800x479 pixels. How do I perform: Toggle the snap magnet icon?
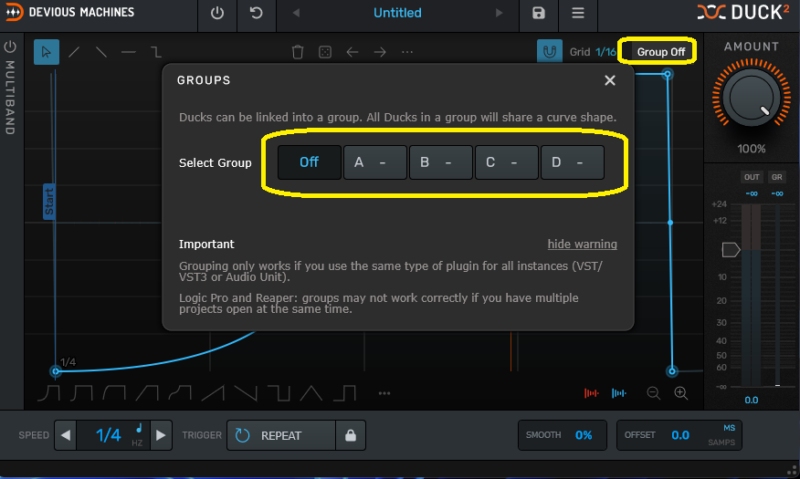(548, 51)
